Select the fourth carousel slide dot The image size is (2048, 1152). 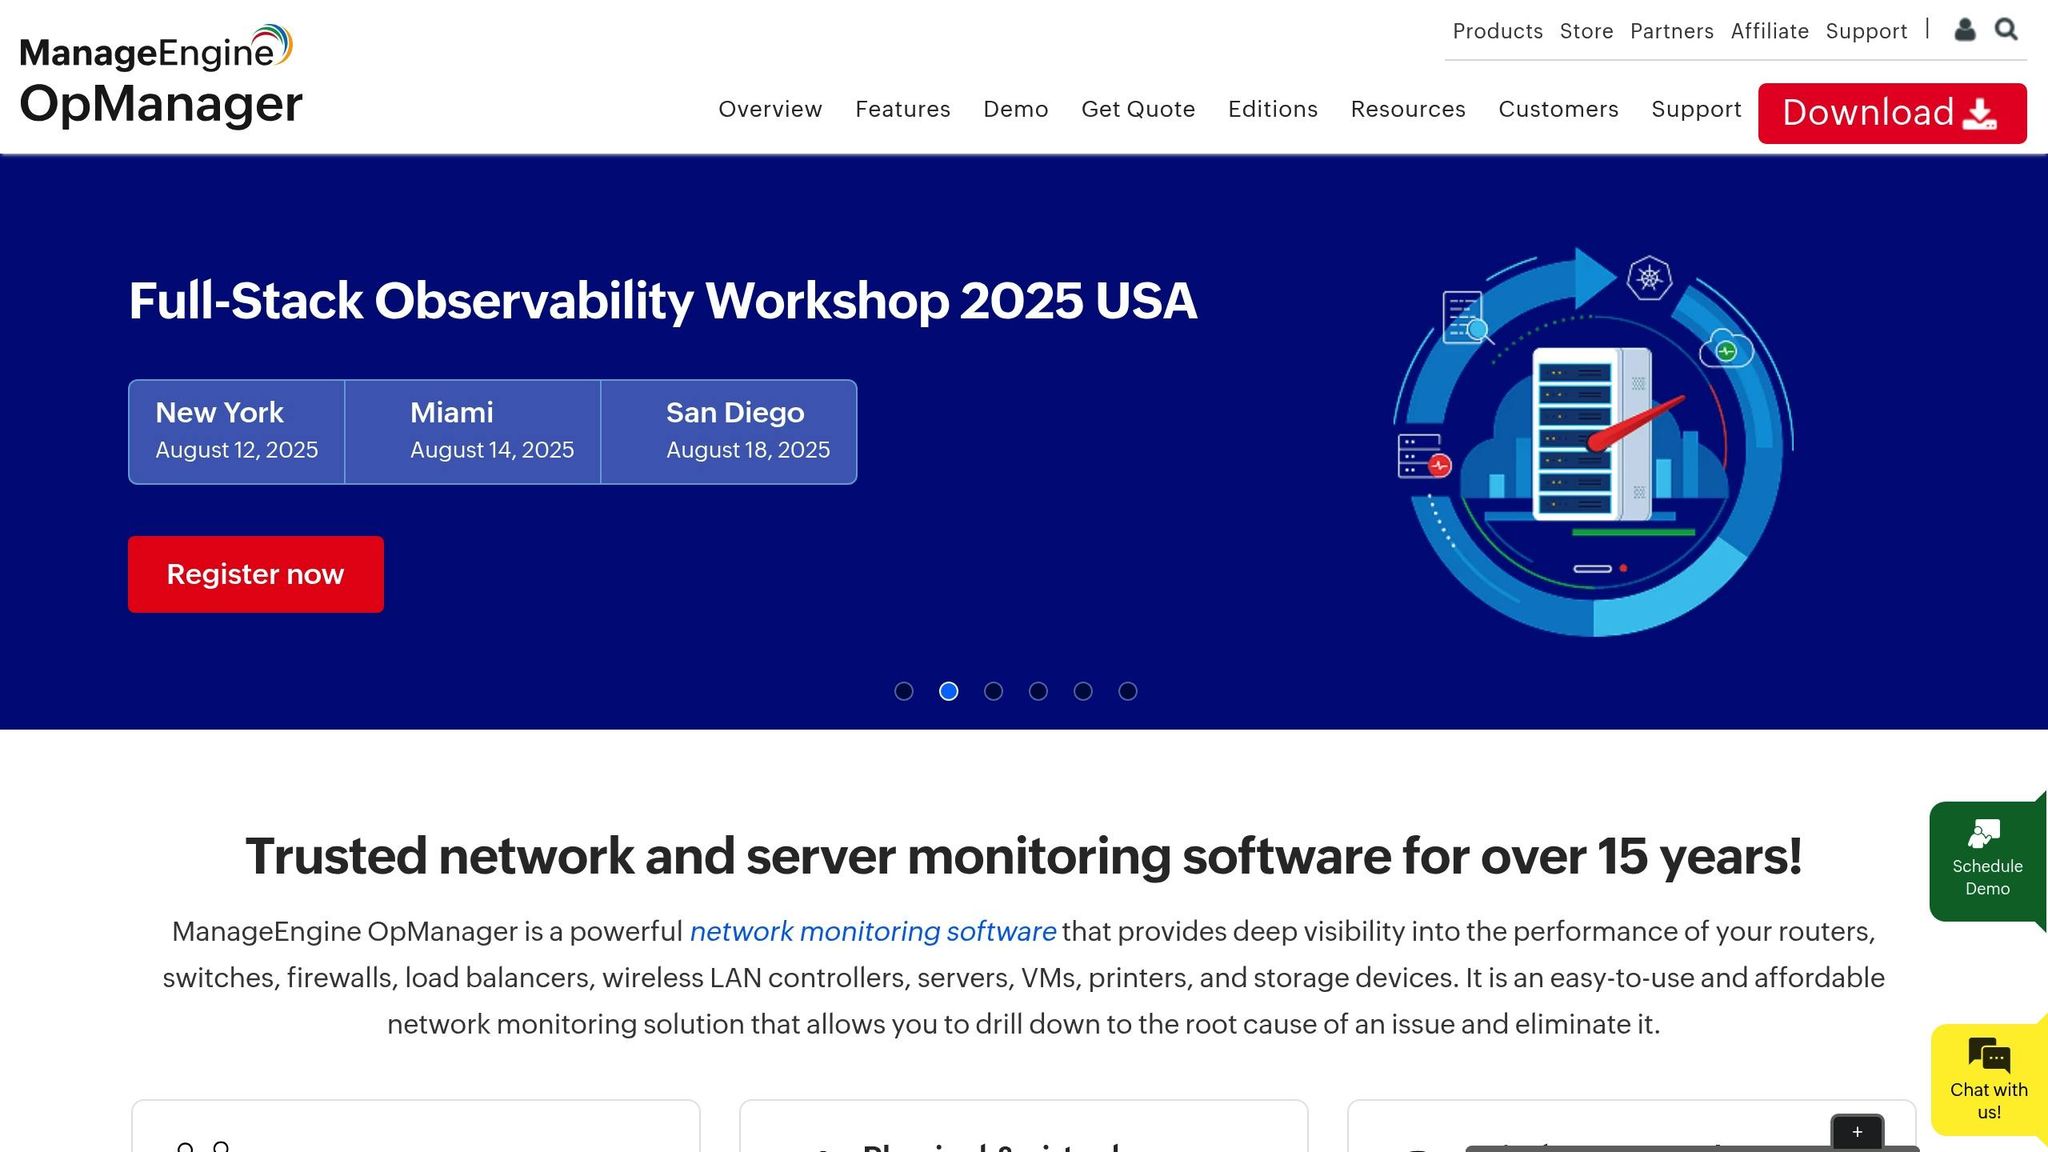(1038, 691)
